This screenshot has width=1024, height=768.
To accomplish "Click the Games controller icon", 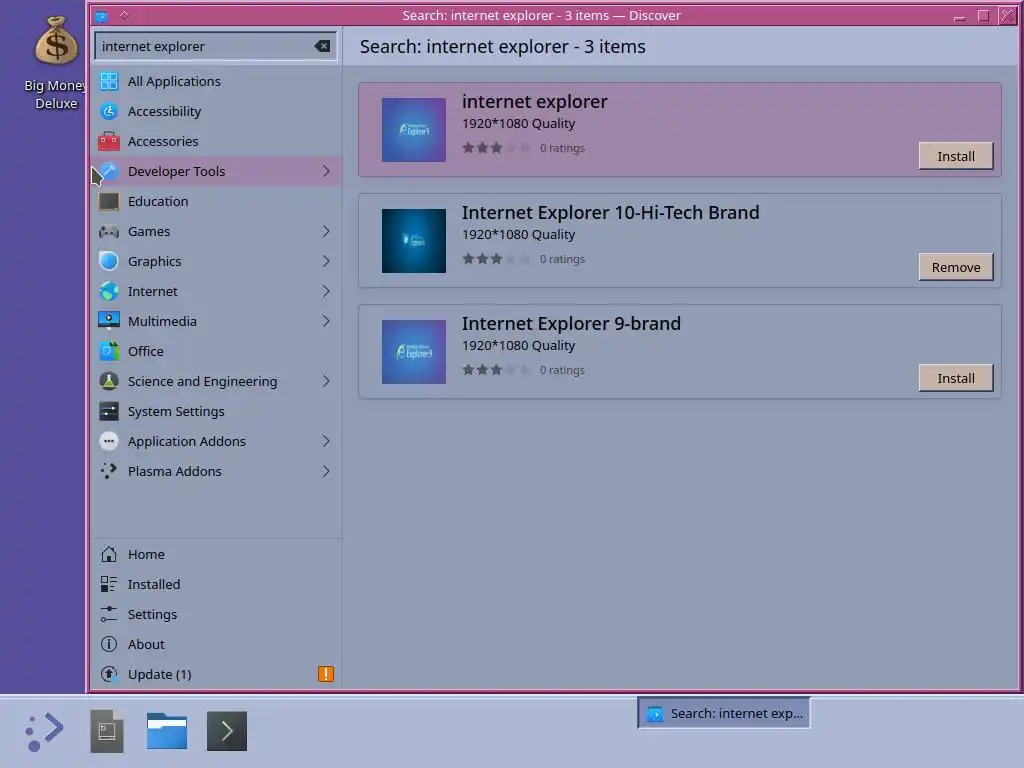I will (x=109, y=231).
